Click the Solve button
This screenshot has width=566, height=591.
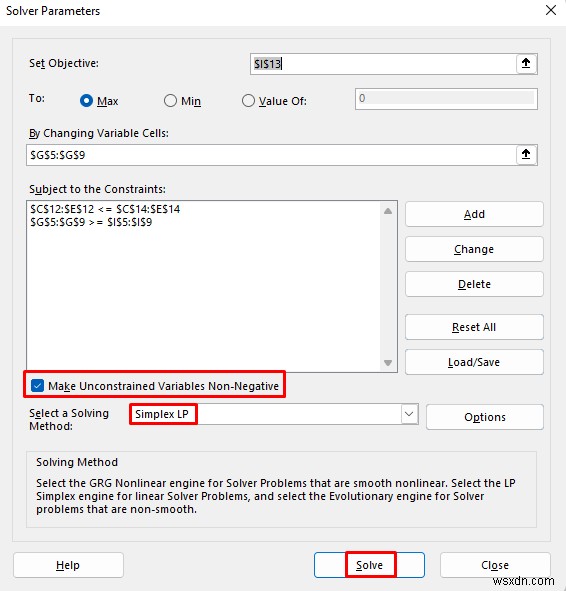(x=369, y=565)
